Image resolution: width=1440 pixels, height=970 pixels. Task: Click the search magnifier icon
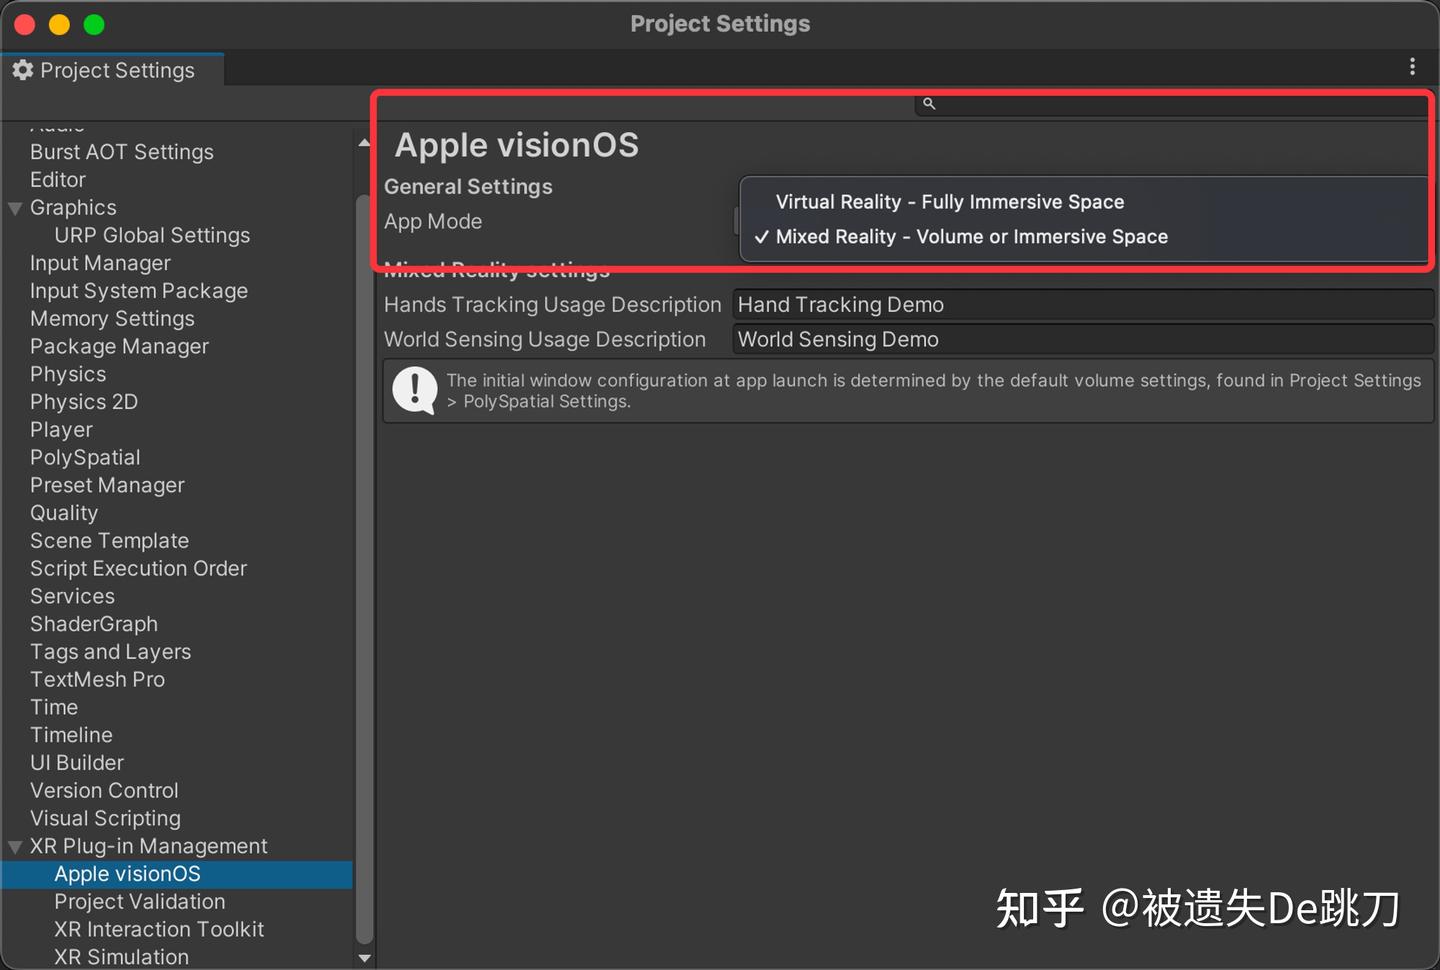(x=929, y=103)
